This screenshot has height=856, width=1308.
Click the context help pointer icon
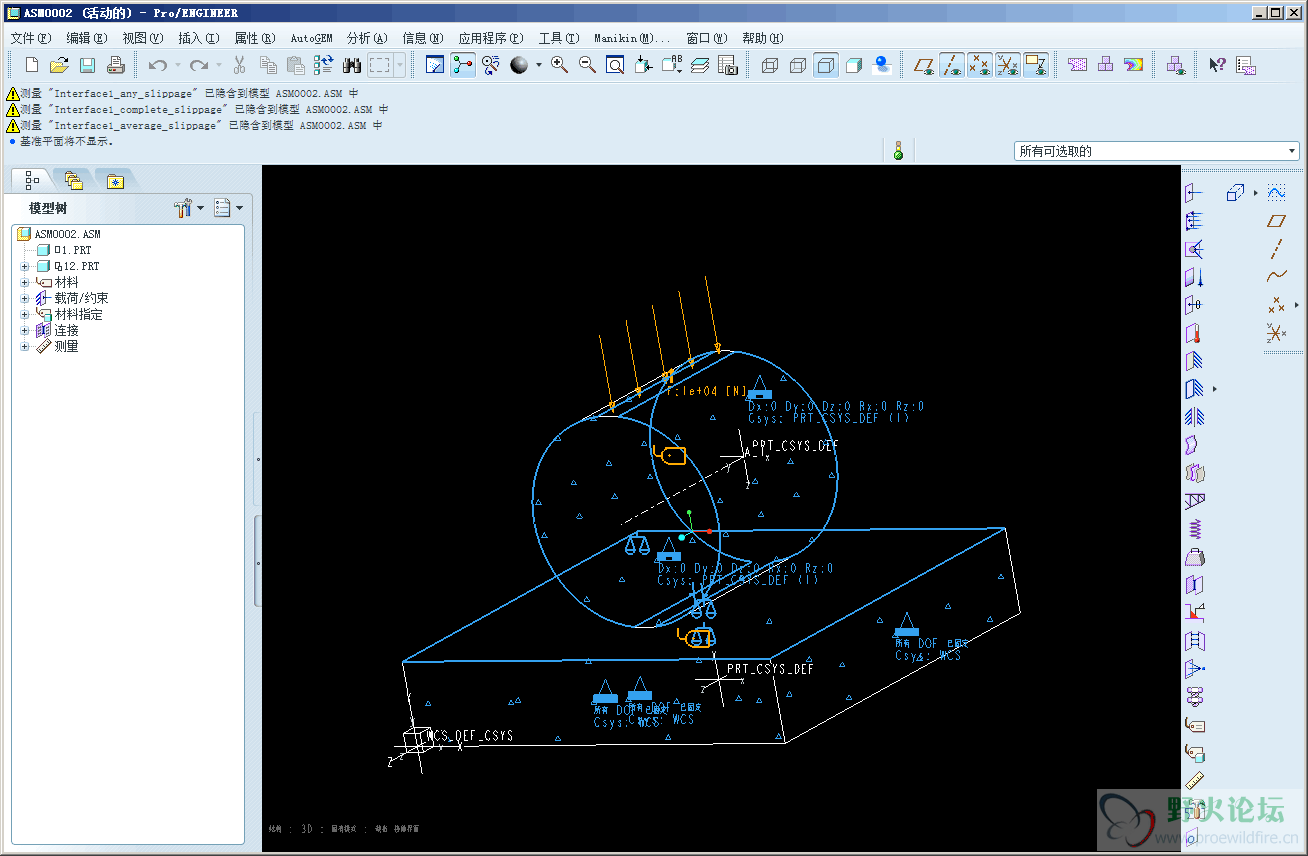1217,65
